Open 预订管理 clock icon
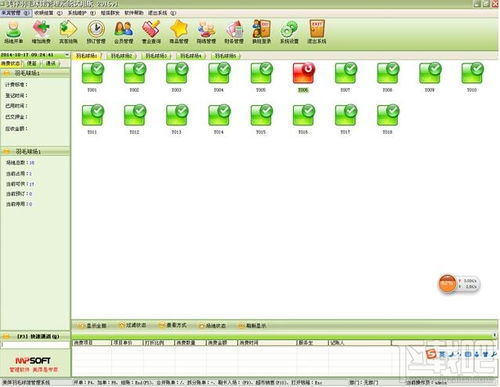The width and height of the screenshot is (500, 387). pos(96,32)
